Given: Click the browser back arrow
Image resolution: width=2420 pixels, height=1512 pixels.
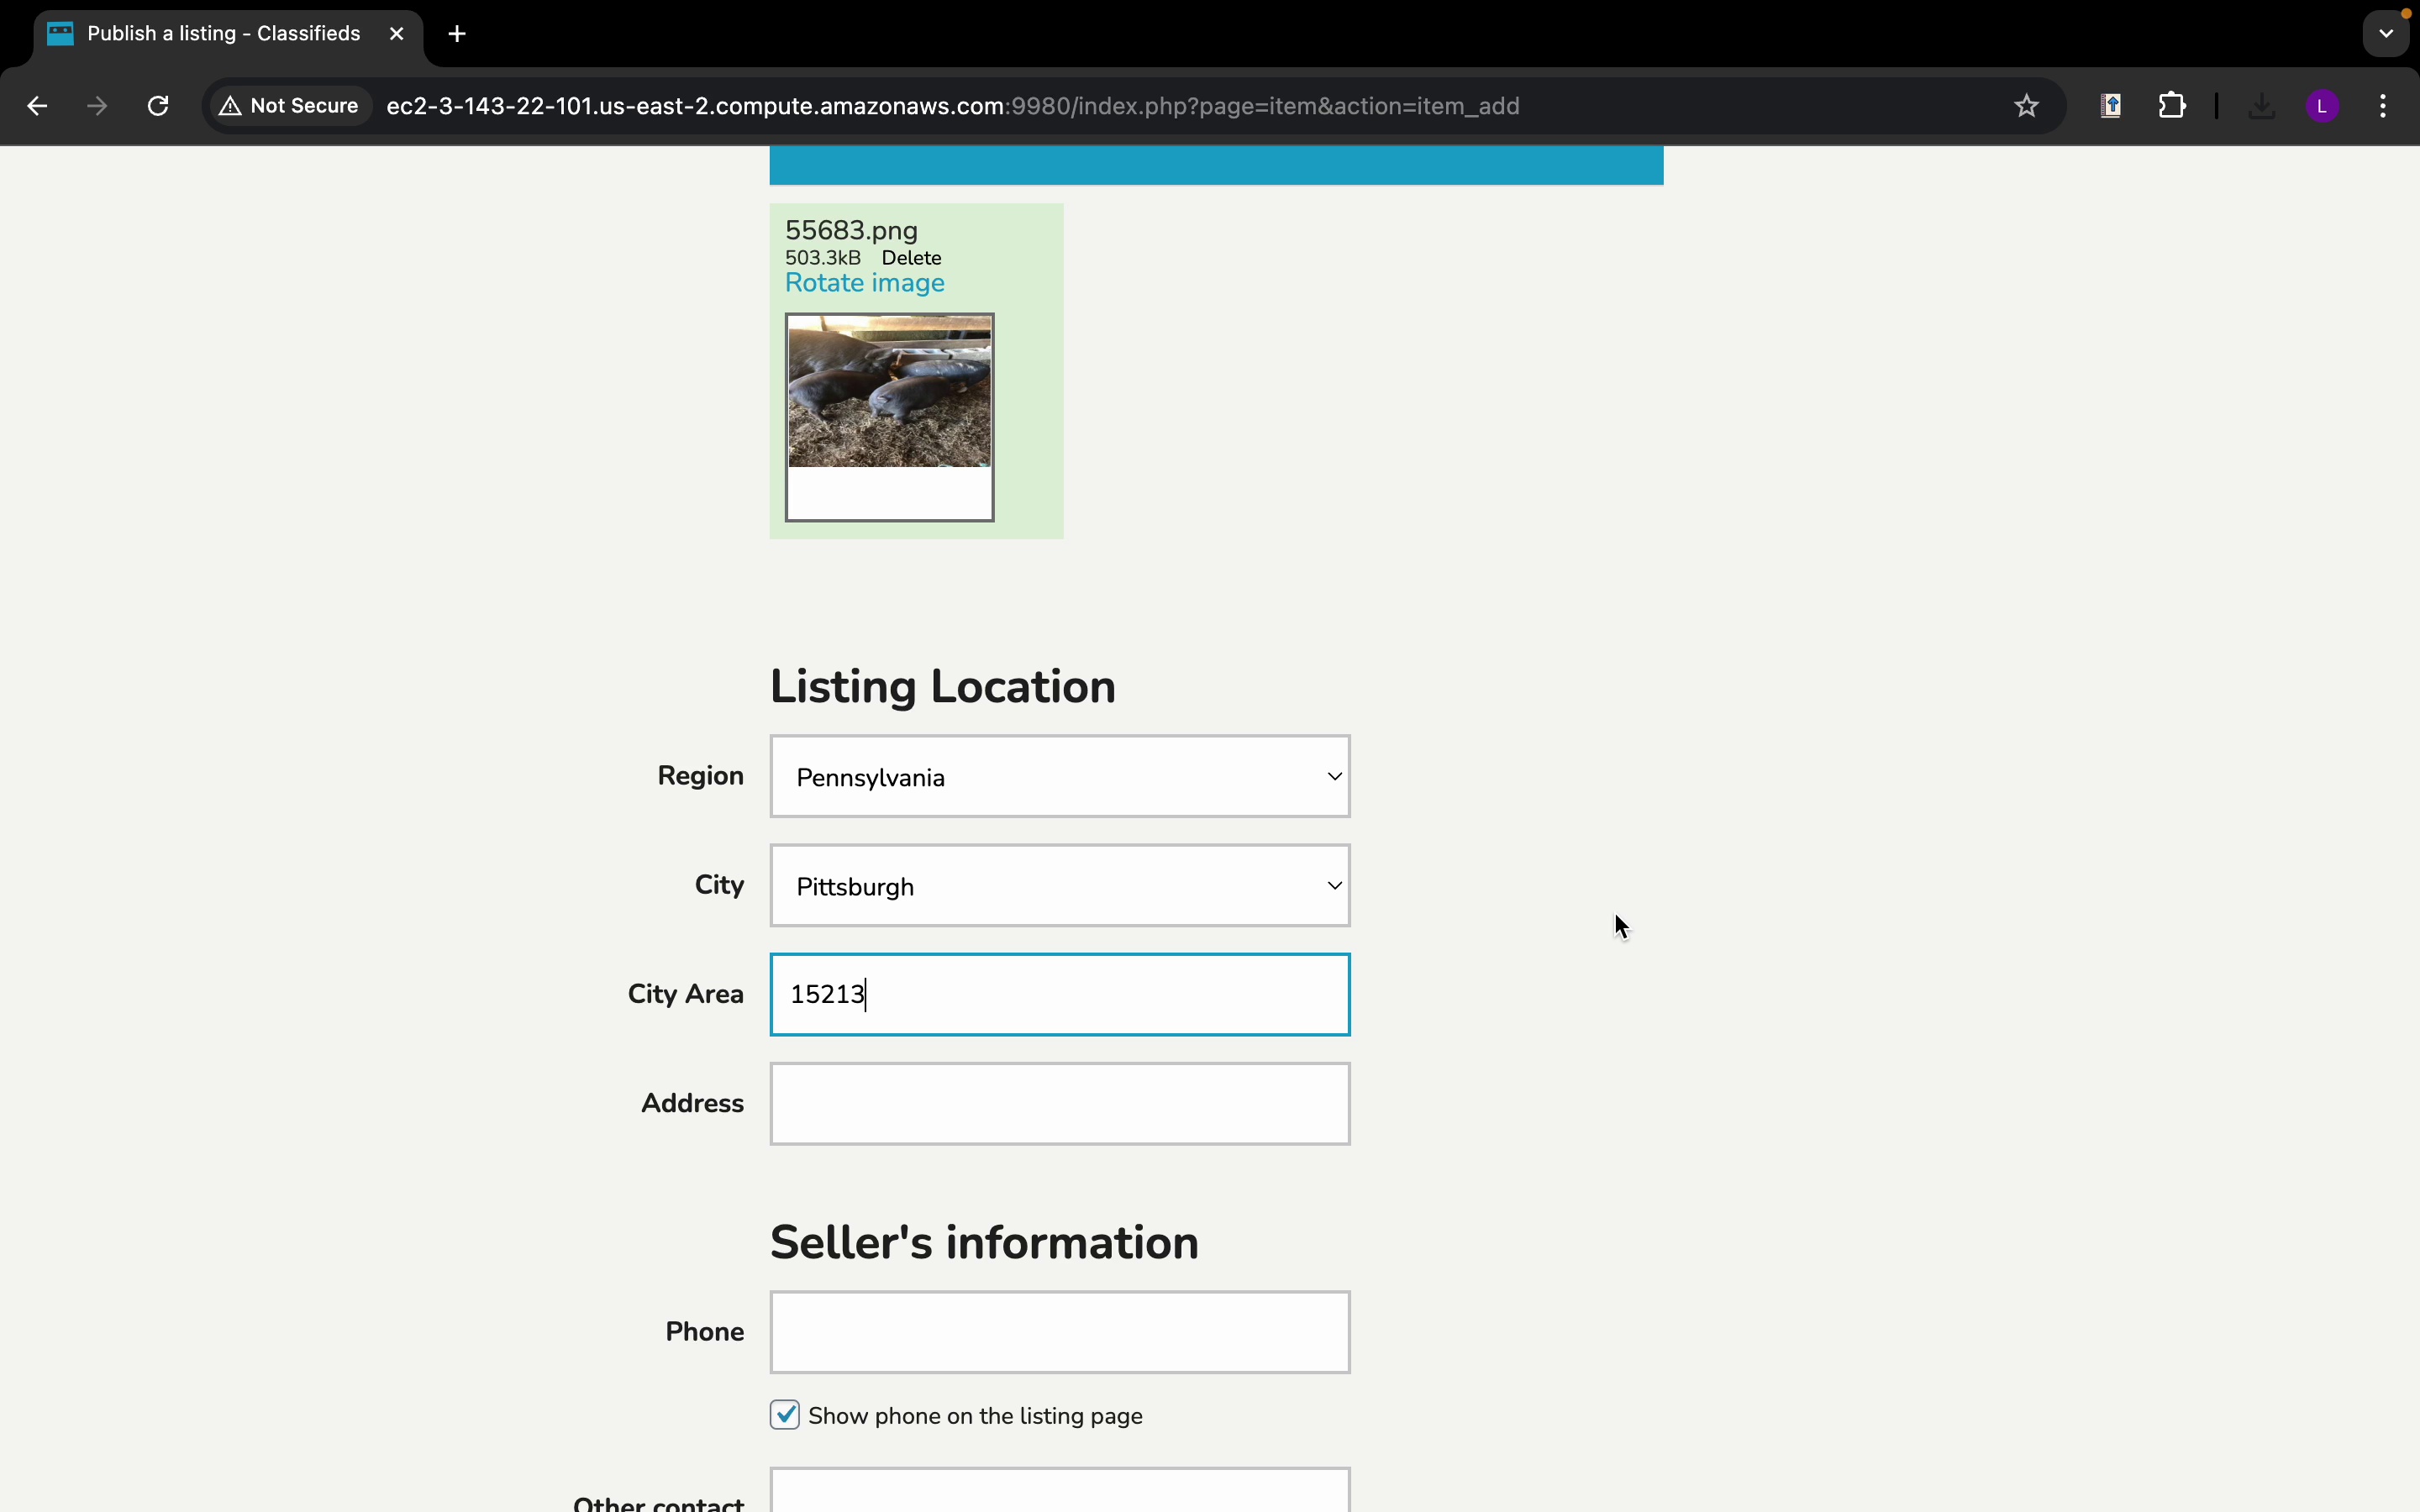Looking at the screenshot, I should click(37, 106).
